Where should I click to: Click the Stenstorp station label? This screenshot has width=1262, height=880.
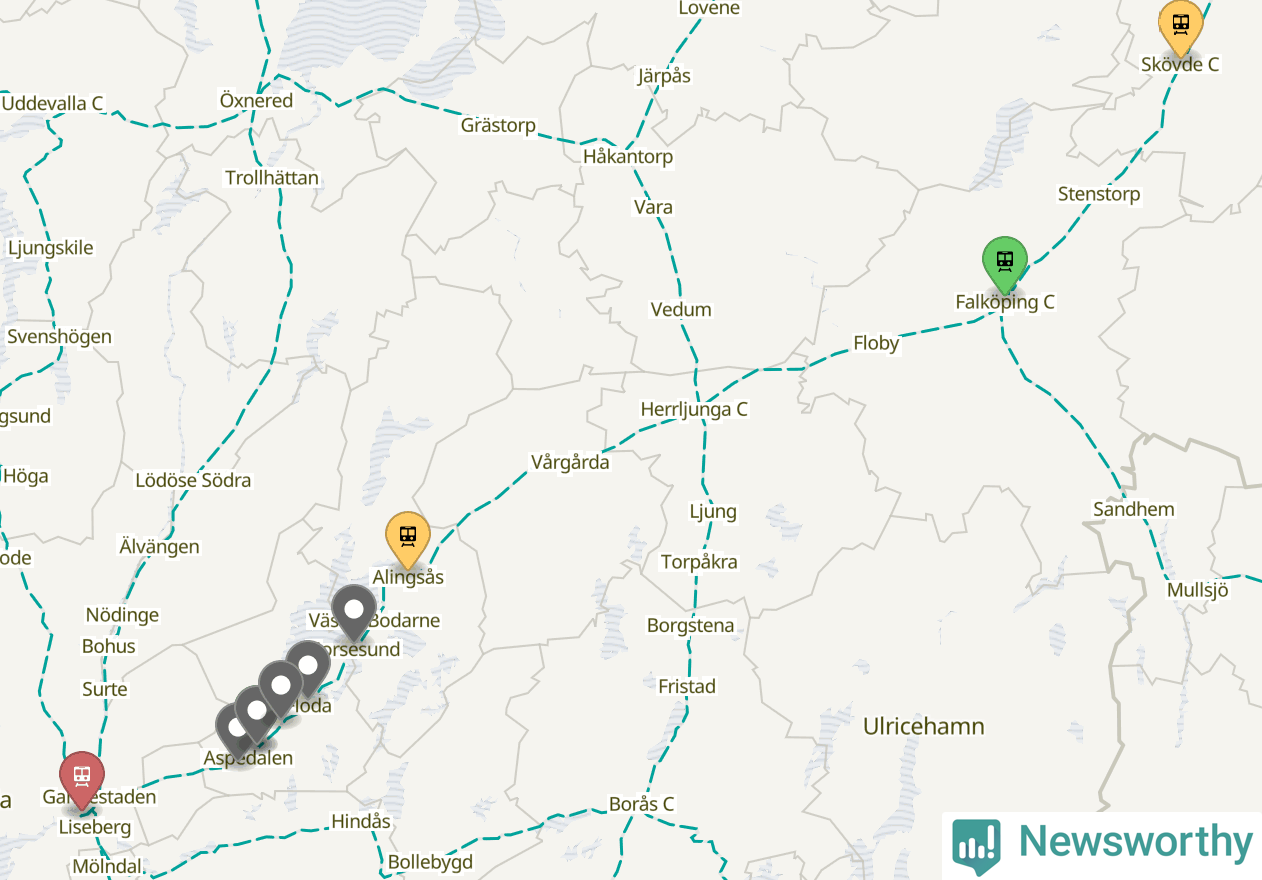(1099, 194)
